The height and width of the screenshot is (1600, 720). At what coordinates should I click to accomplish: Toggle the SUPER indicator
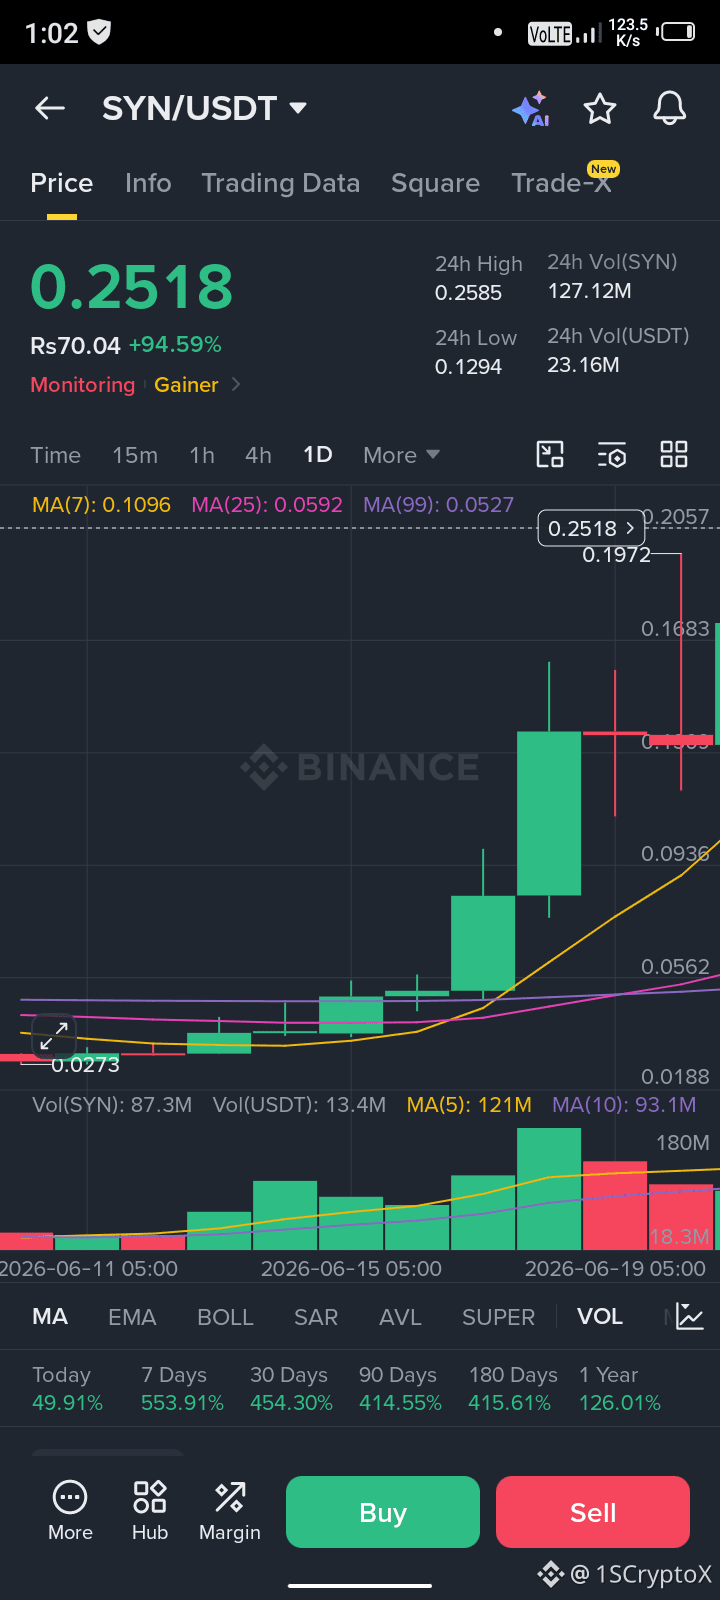[498, 1317]
